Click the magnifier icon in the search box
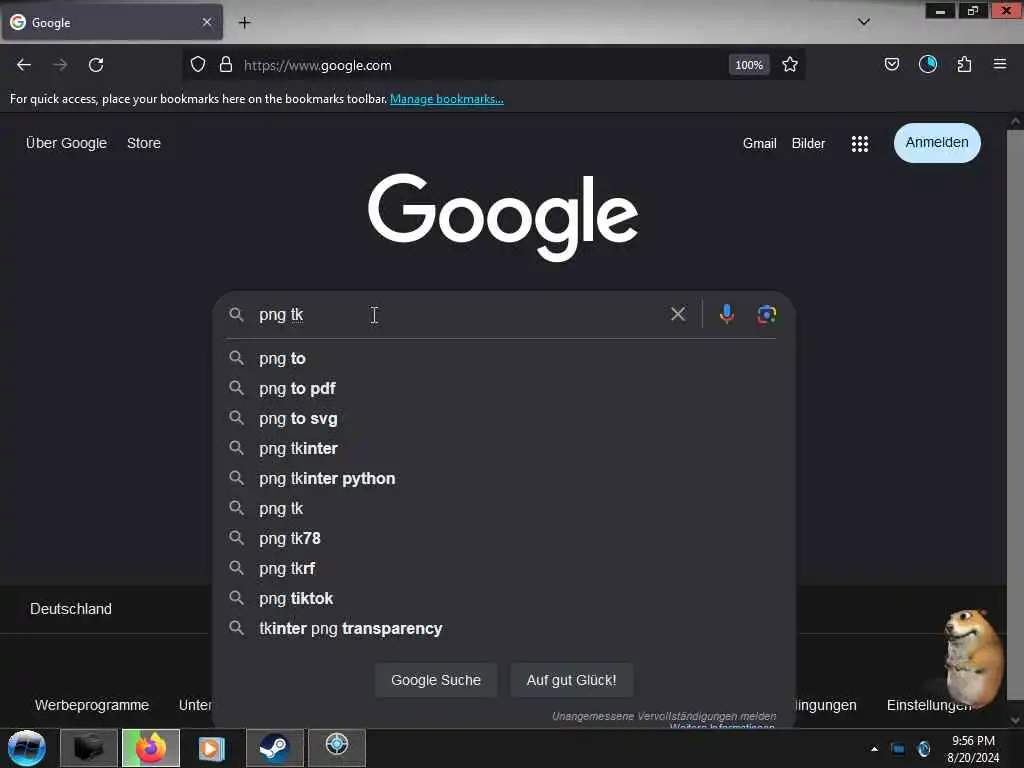This screenshot has width=1024, height=768. [236, 315]
